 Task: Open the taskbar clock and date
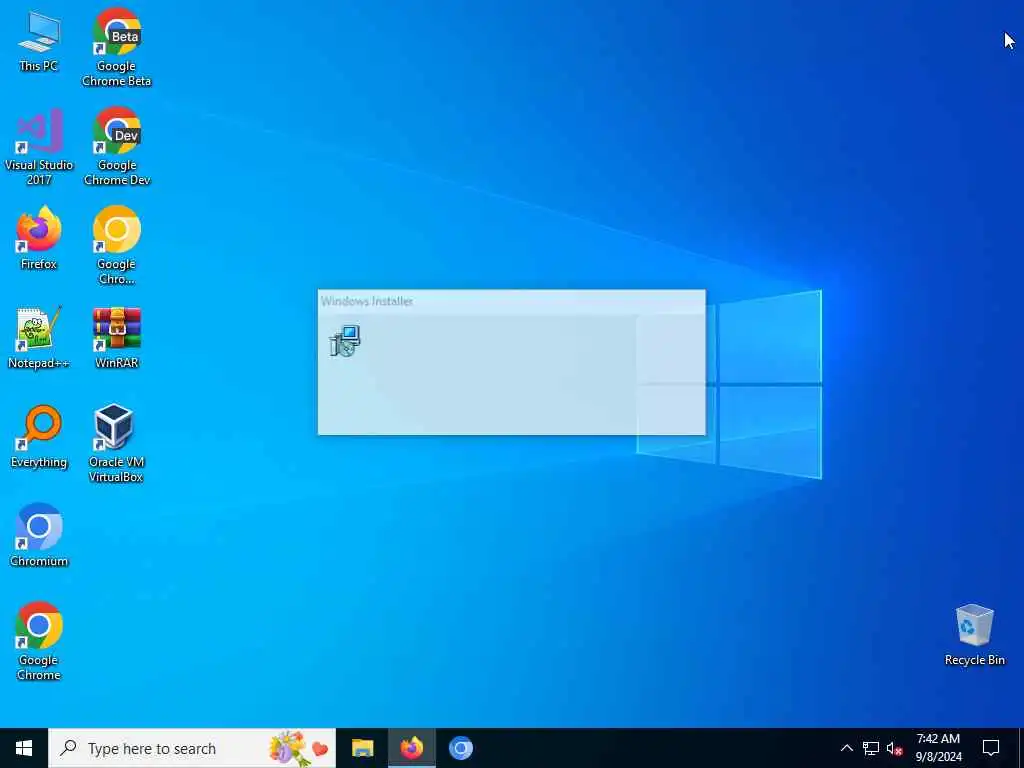(938, 748)
